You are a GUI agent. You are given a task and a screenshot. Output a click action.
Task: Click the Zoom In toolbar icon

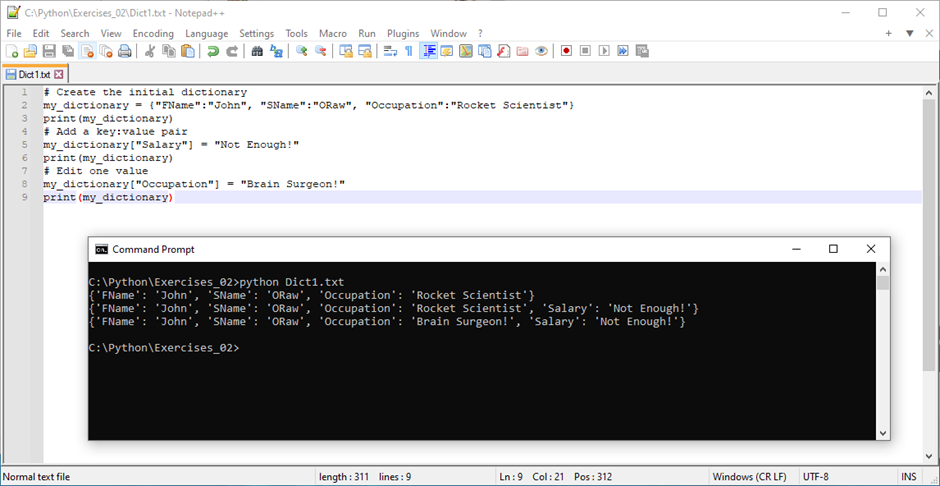pos(301,51)
